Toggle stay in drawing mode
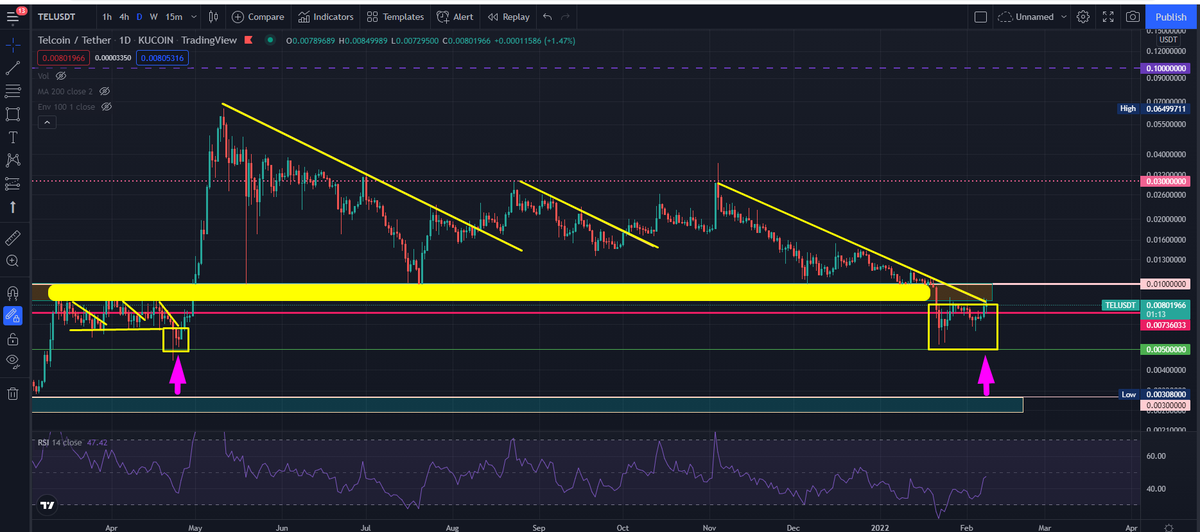This screenshot has height=532, width=1200. [13, 315]
